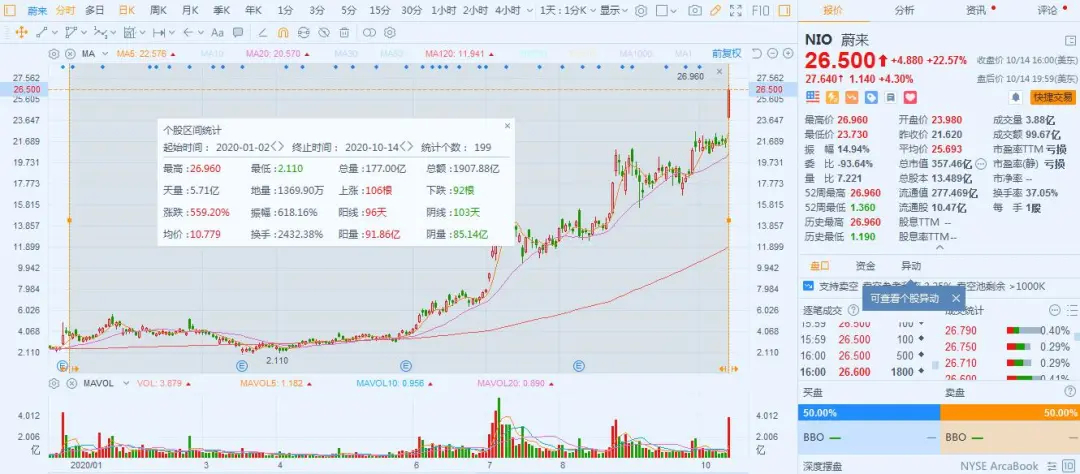Click 前复权 price adjustment button

(x=727, y=54)
